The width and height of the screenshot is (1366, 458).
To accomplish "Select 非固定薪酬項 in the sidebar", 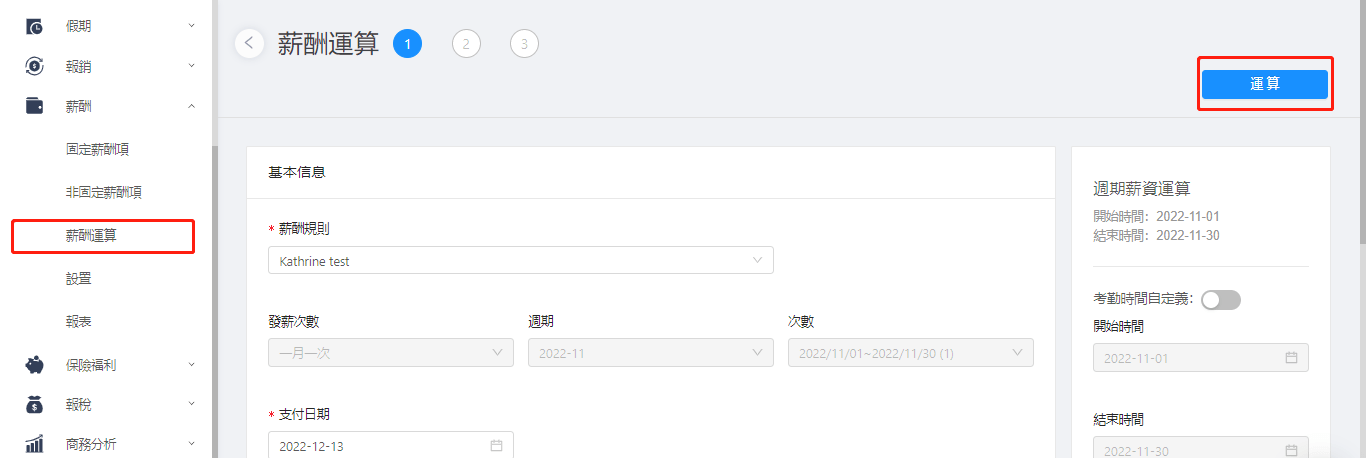I will point(104,192).
